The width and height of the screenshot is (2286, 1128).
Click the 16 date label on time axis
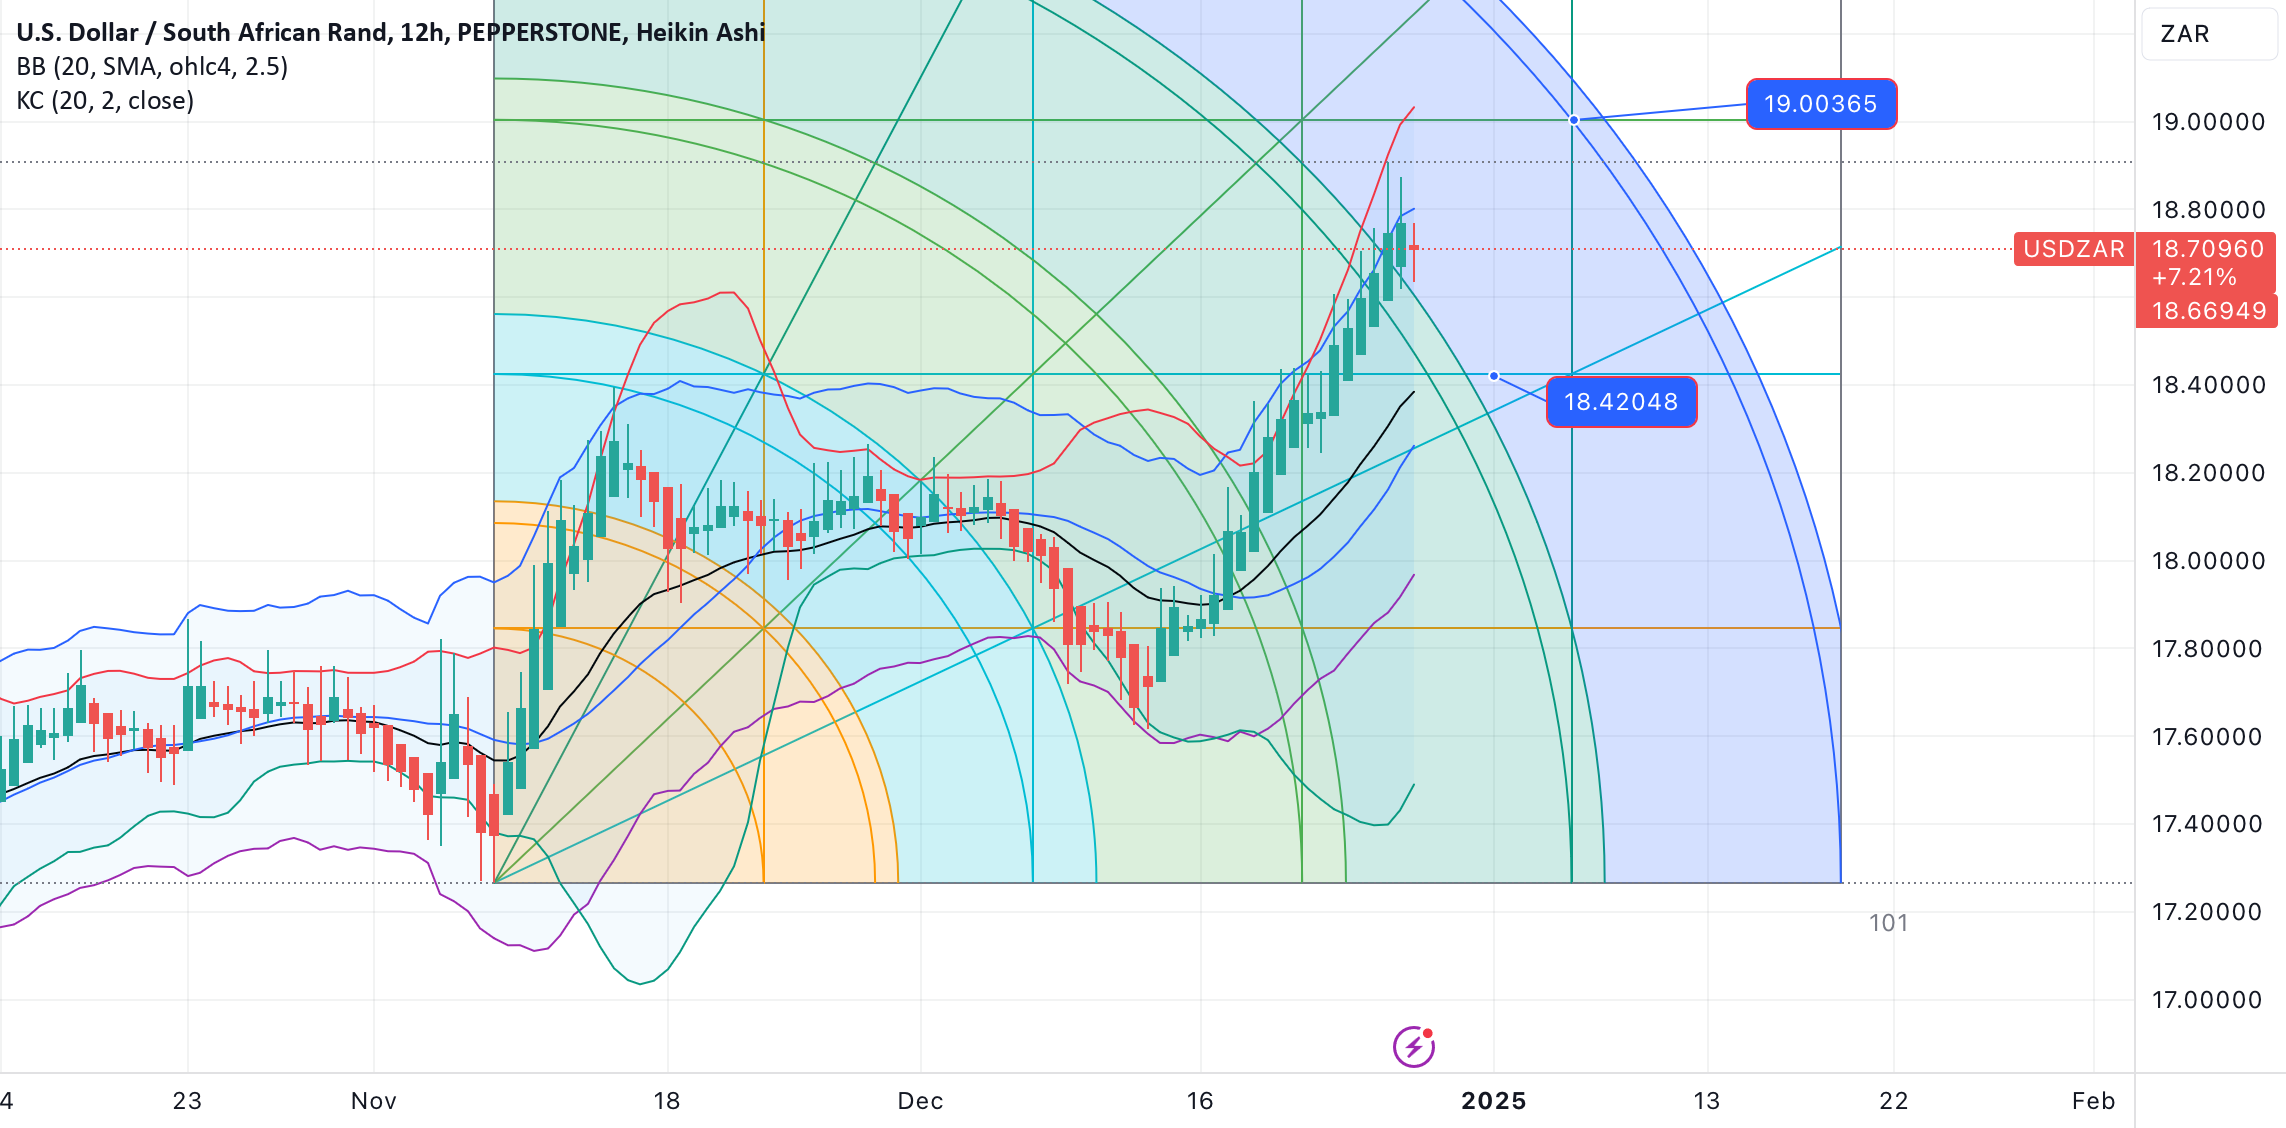[1200, 1101]
